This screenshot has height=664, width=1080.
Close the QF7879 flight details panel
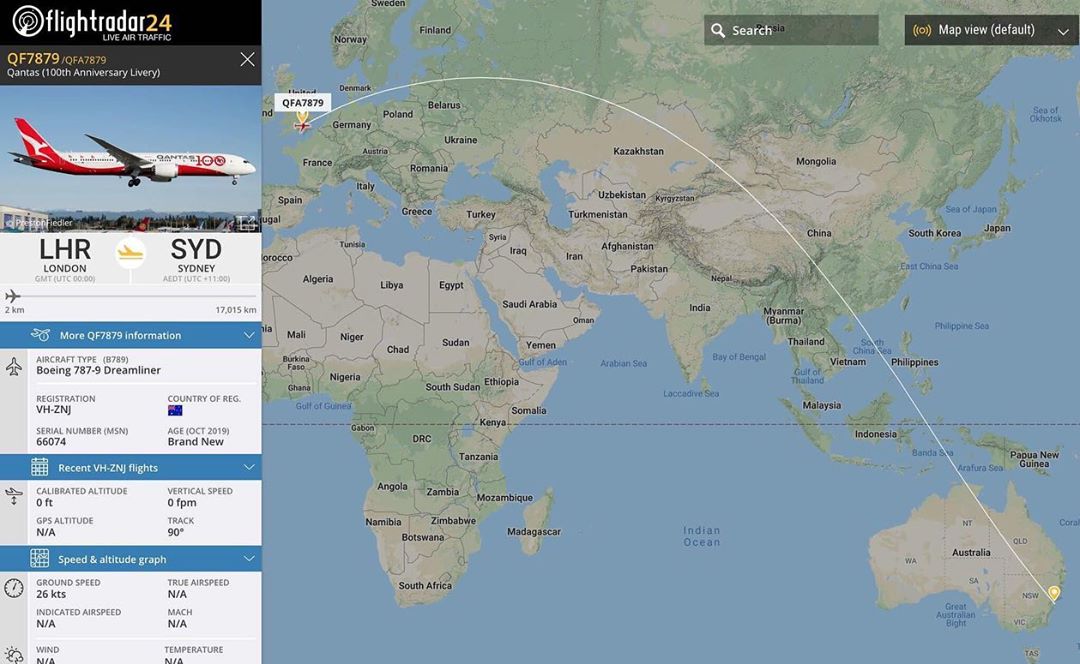pyautogui.click(x=247, y=60)
